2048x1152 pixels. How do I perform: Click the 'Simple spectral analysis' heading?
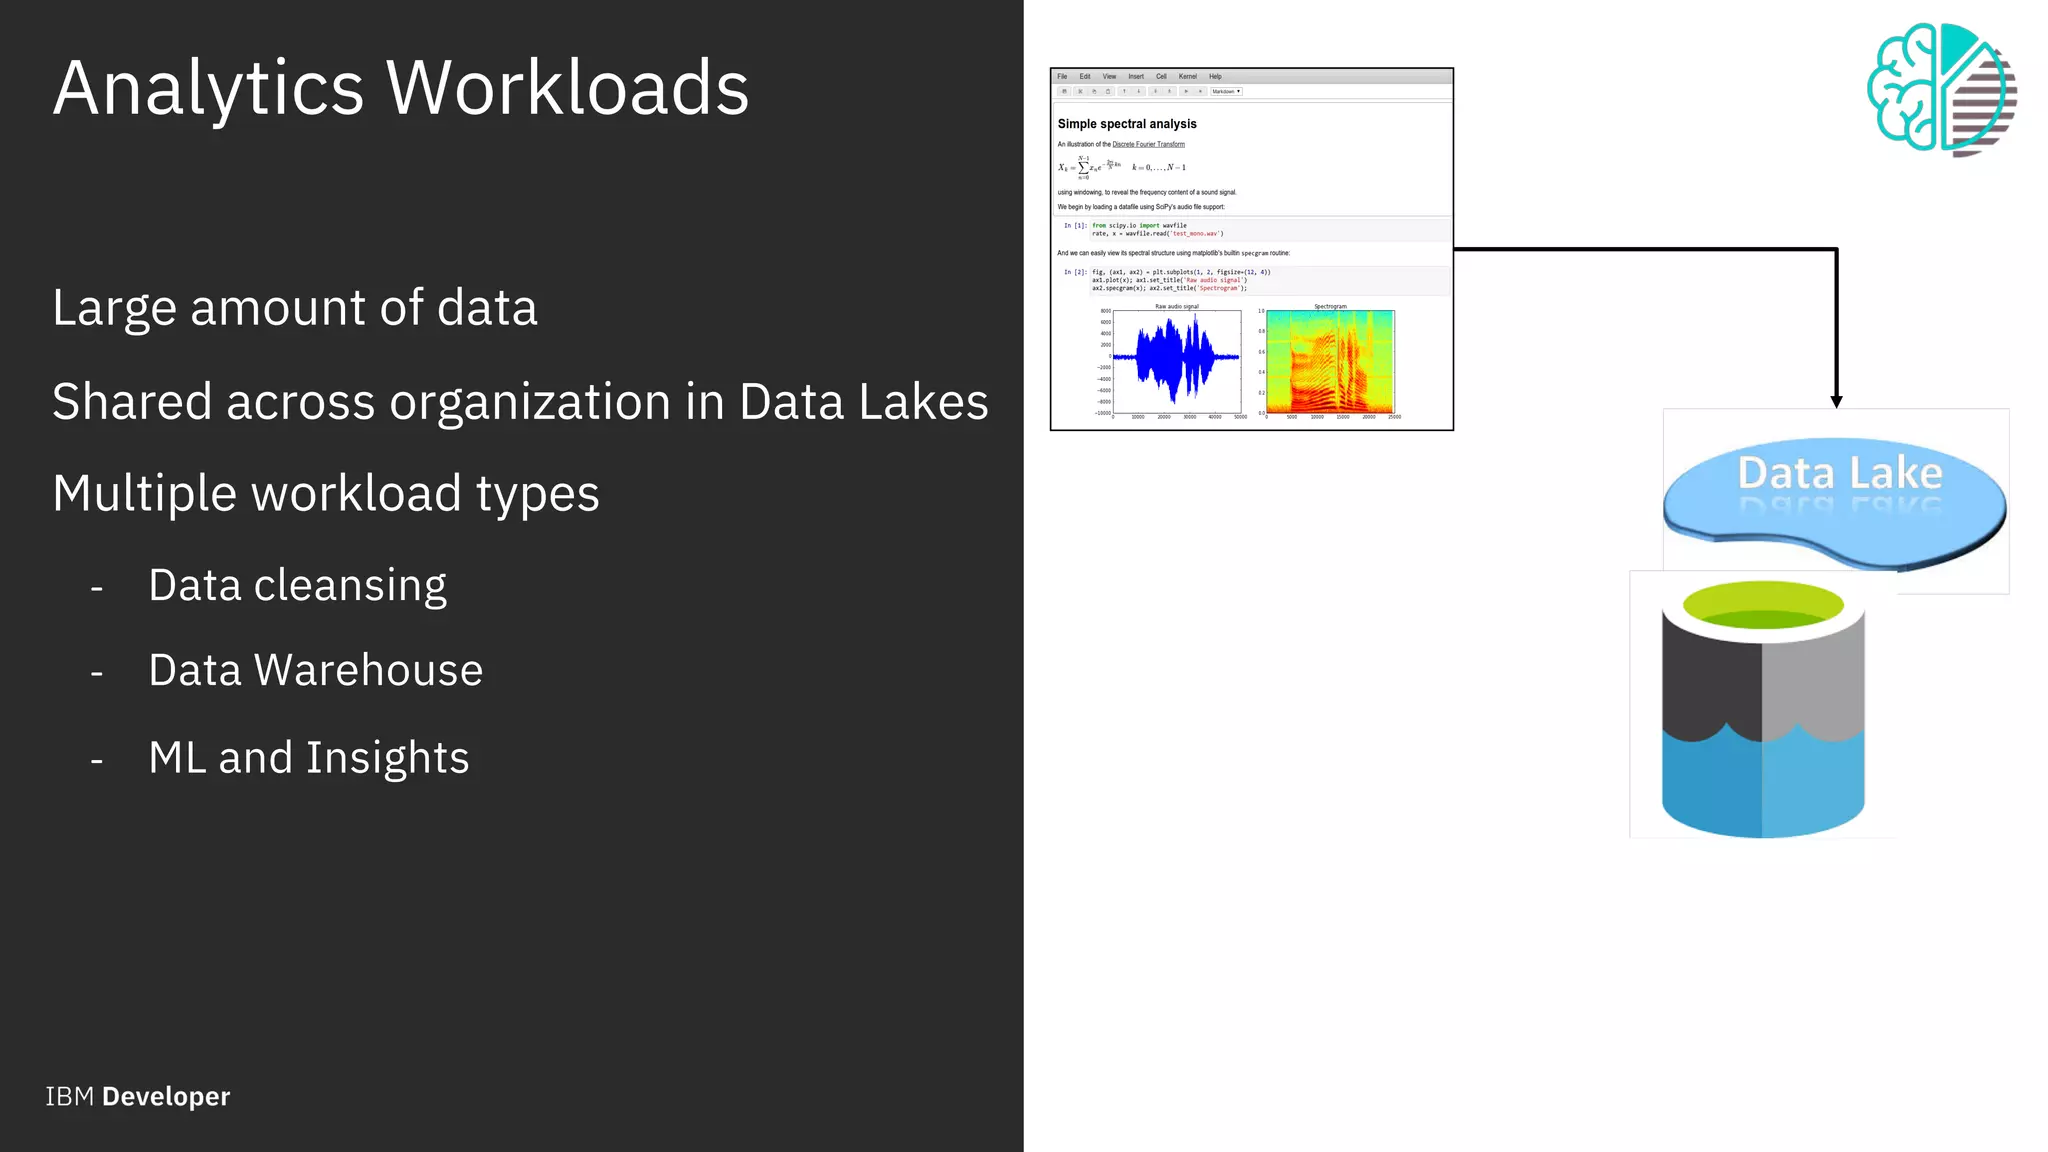1127,124
